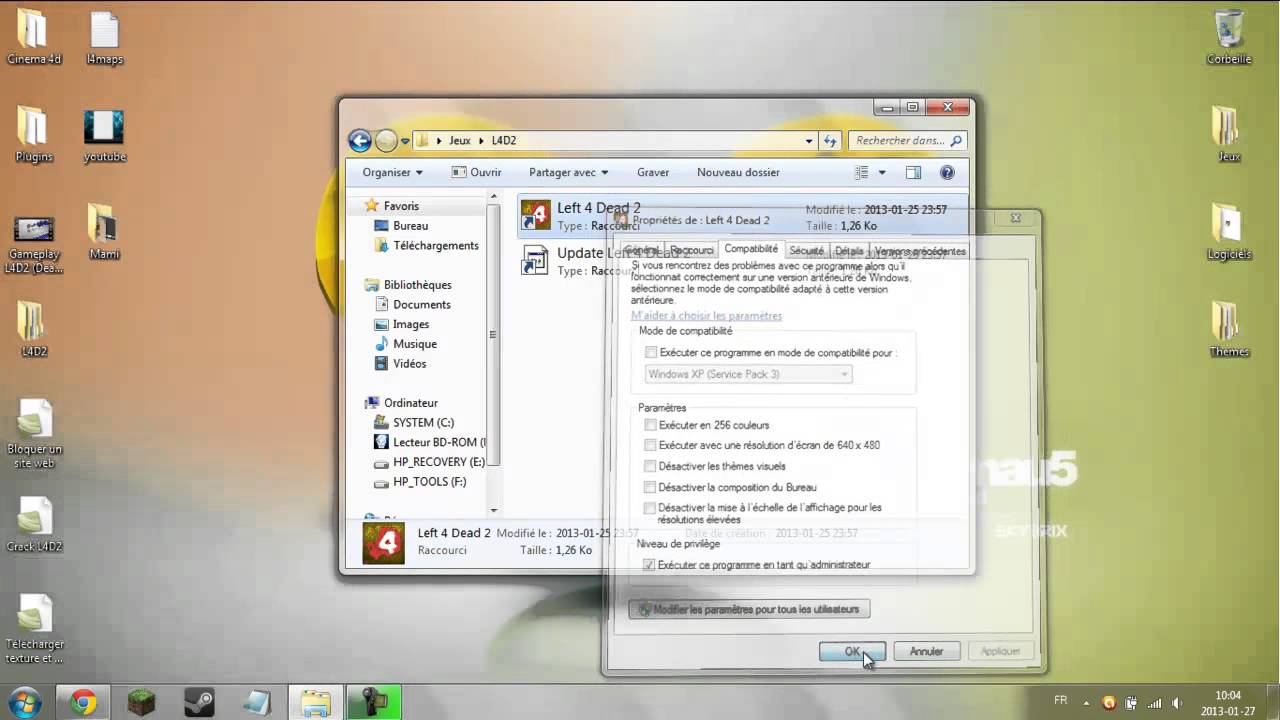Refresh the Explorer folder view

[x=830, y=141]
